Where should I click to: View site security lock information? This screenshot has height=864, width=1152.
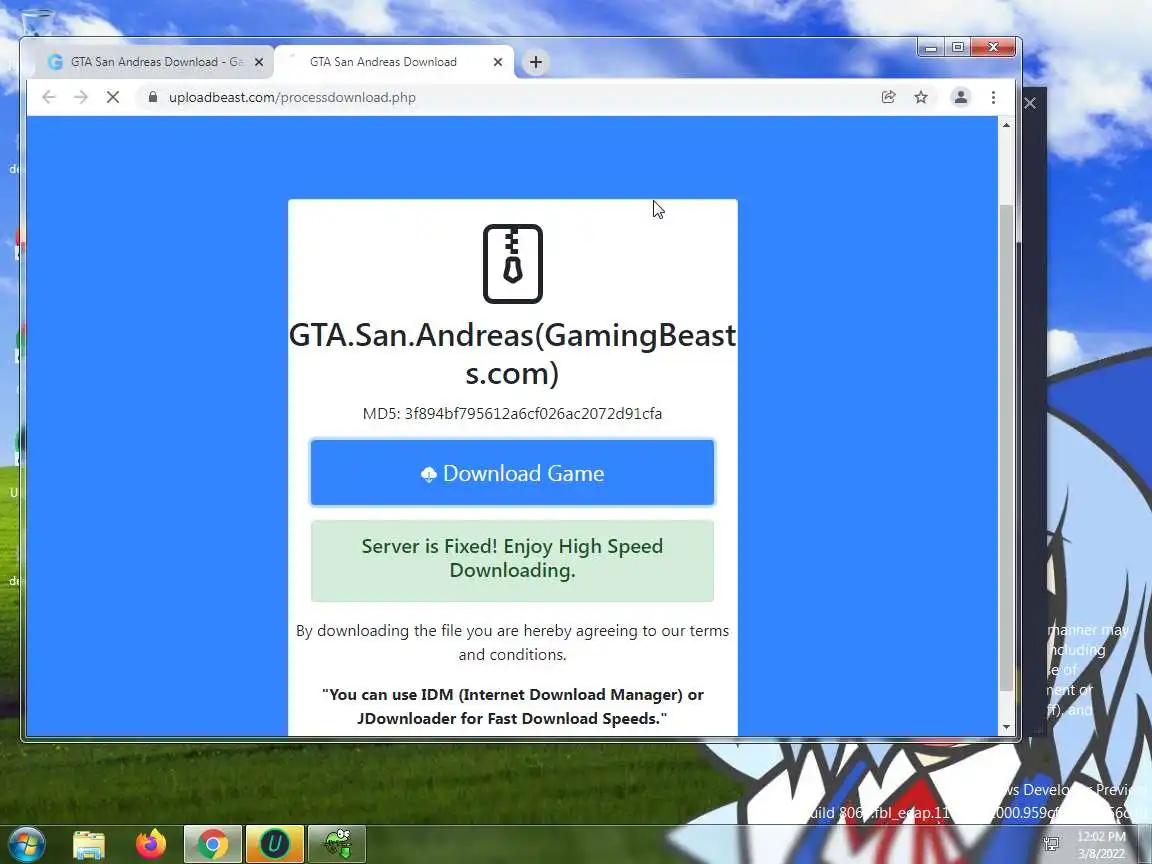tap(153, 97)
